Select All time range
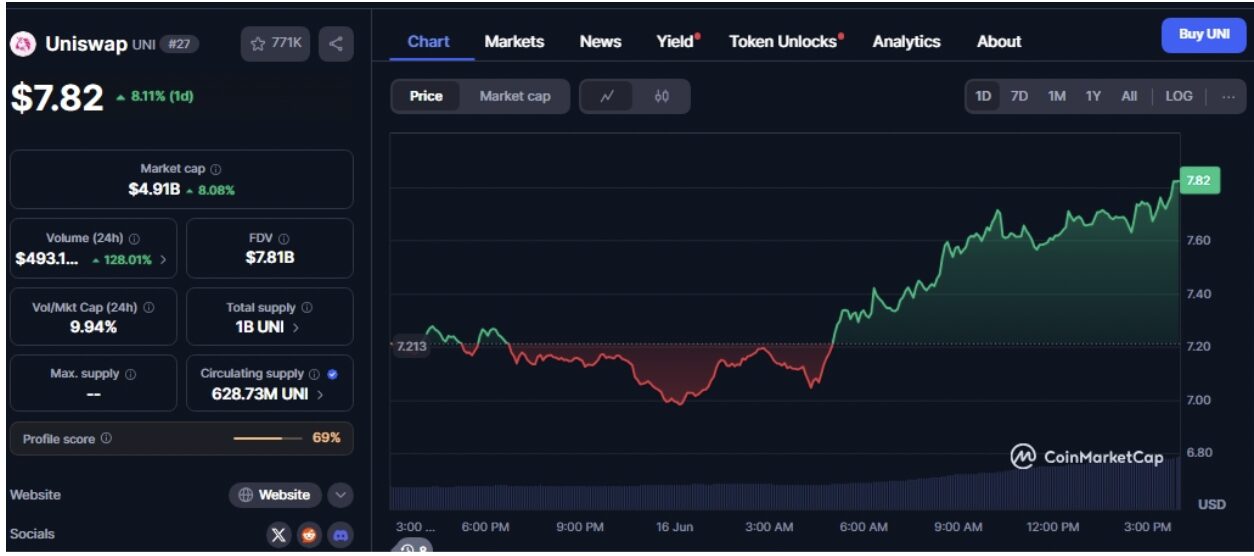 (x=1129, y=96)
